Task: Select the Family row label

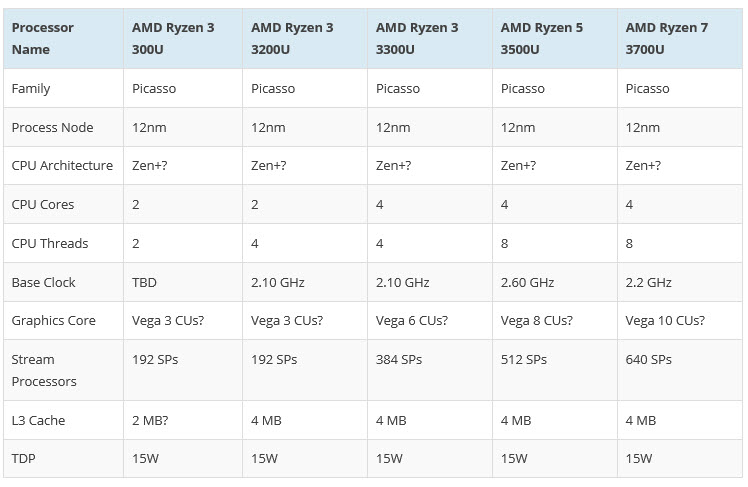Action: click(31, 88)
